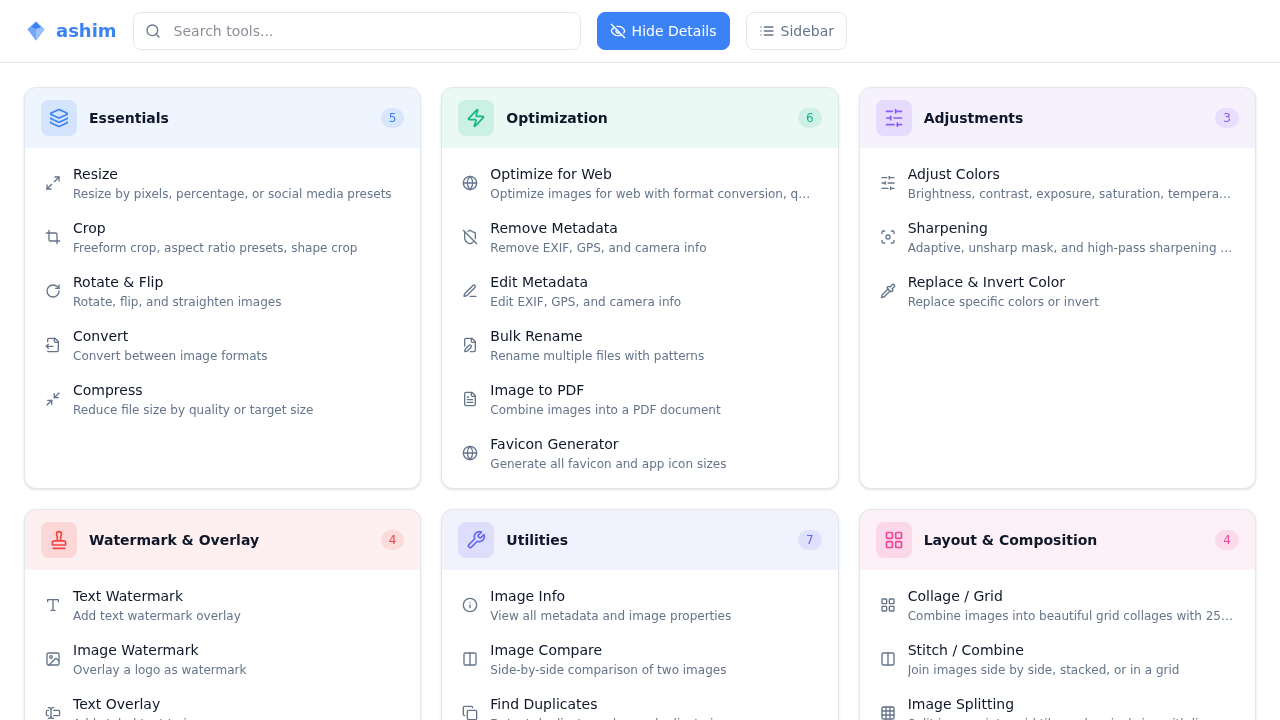The width and height of the screenshot is (1280, 720).
Task: Click the Watermark & Overlay stamp icon
Action: [59, 540]
